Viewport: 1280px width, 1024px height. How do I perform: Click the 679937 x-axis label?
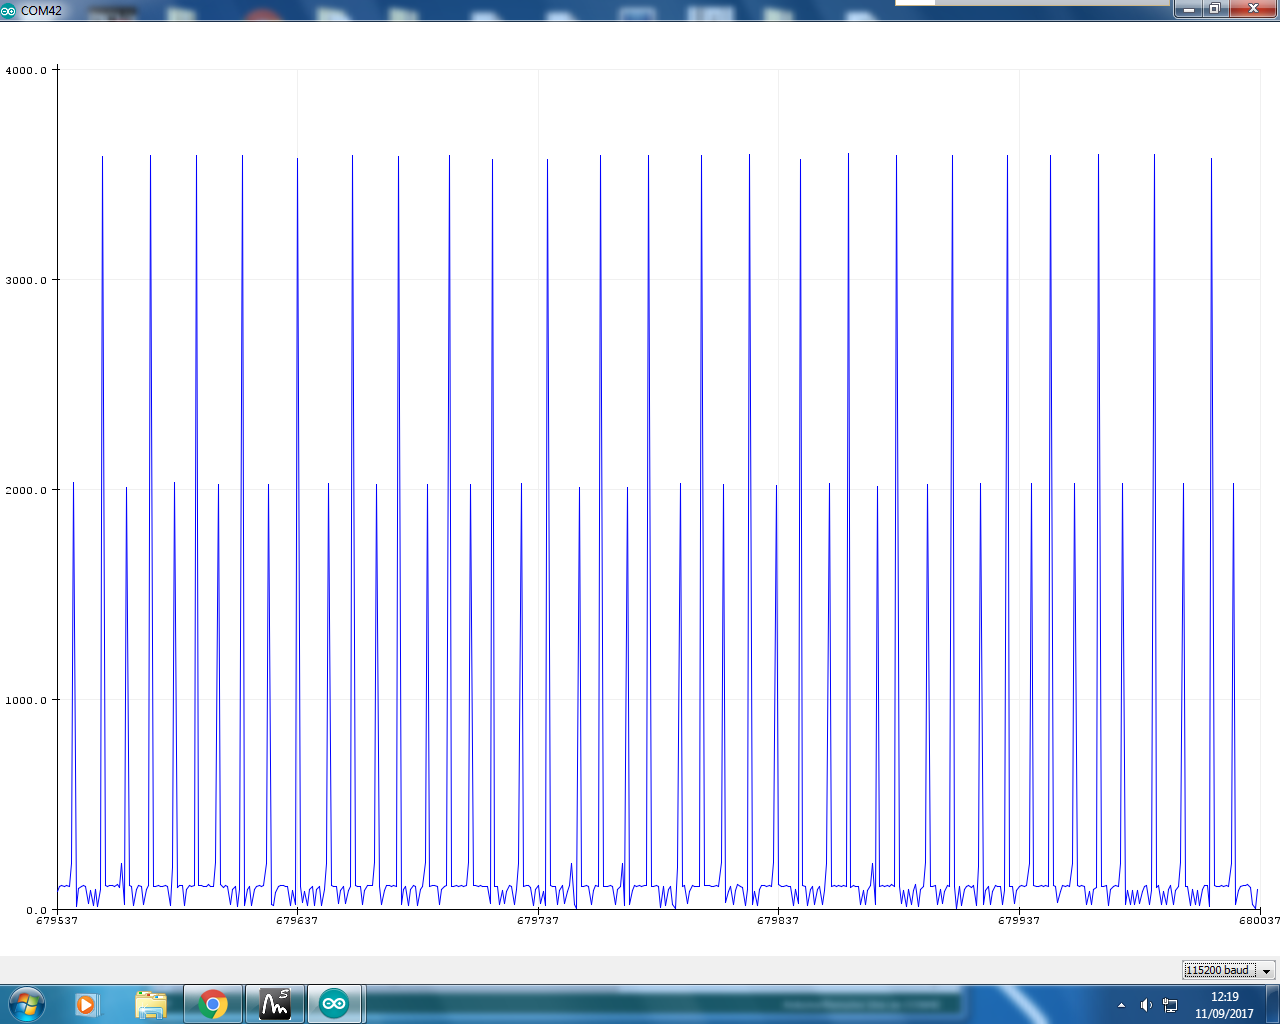coord(1019,921)
